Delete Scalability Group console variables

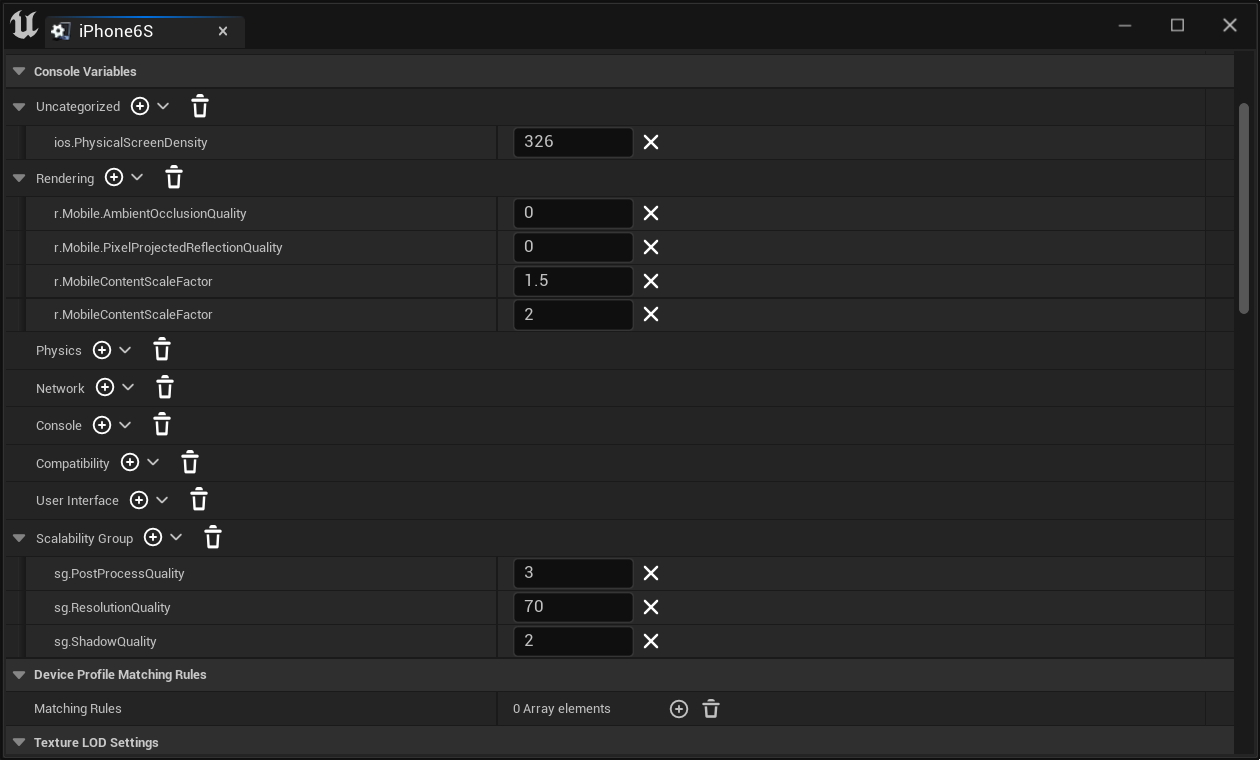point(213,538)
